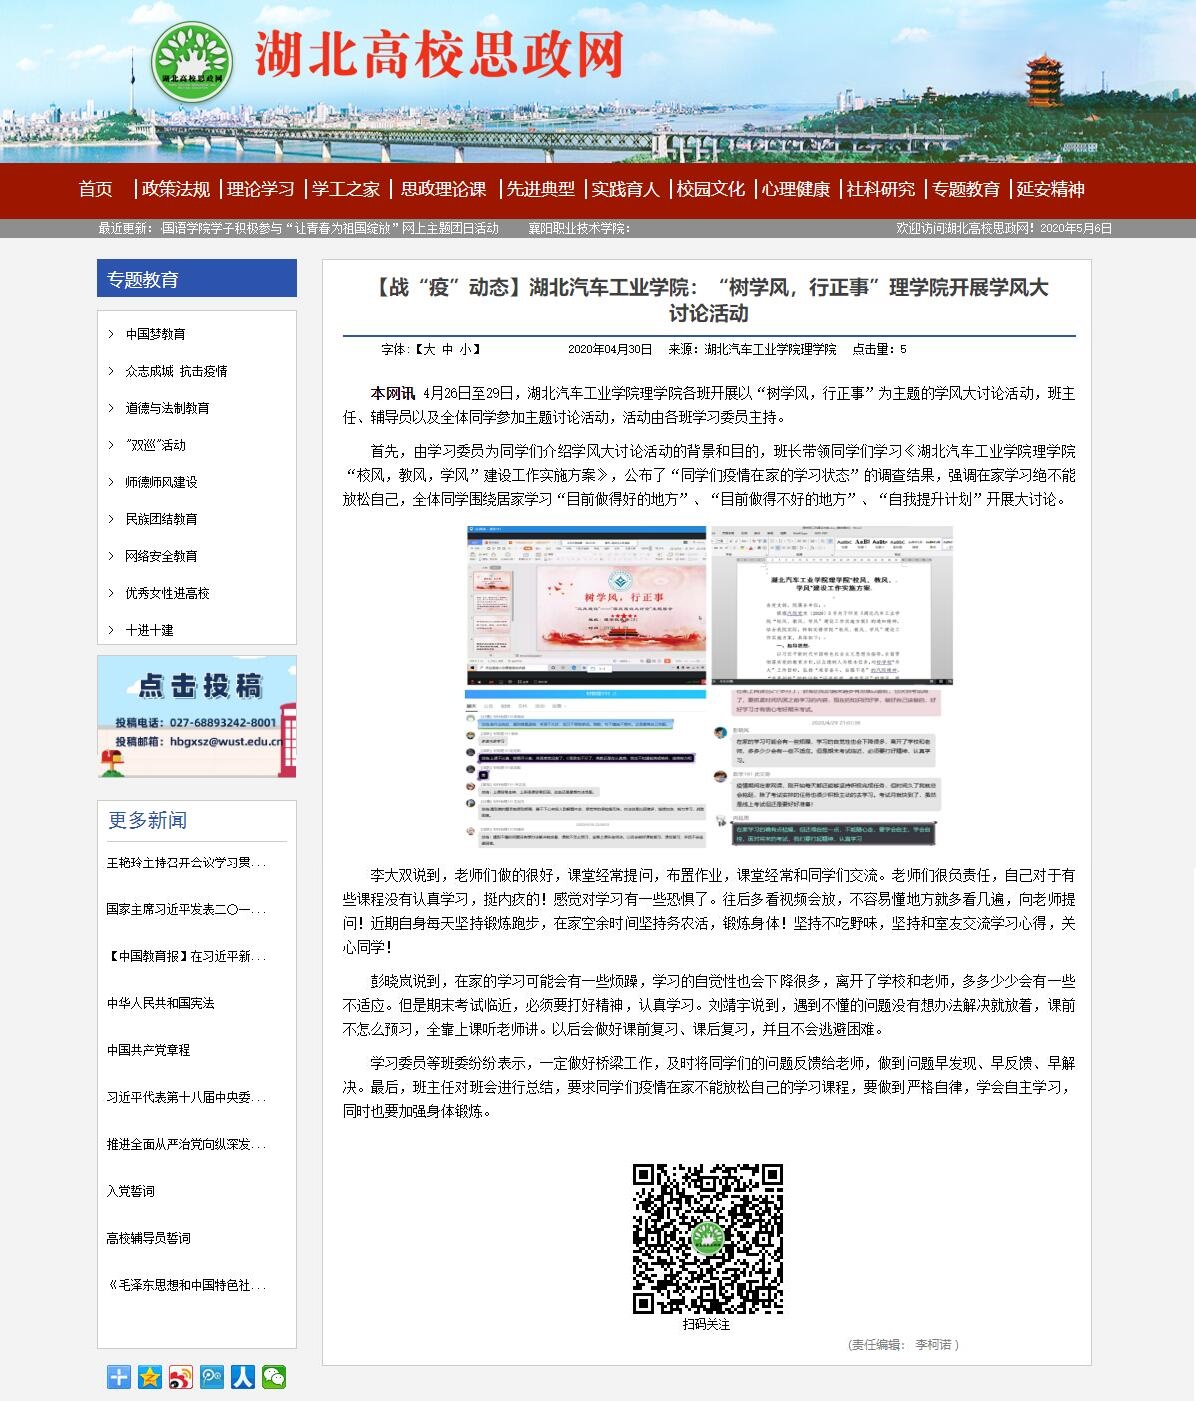Image resolution: width=1196 pixels, height=1414 pixels.
Task: Go to the 心理健康 nav tab
Action: pos(795,189)
